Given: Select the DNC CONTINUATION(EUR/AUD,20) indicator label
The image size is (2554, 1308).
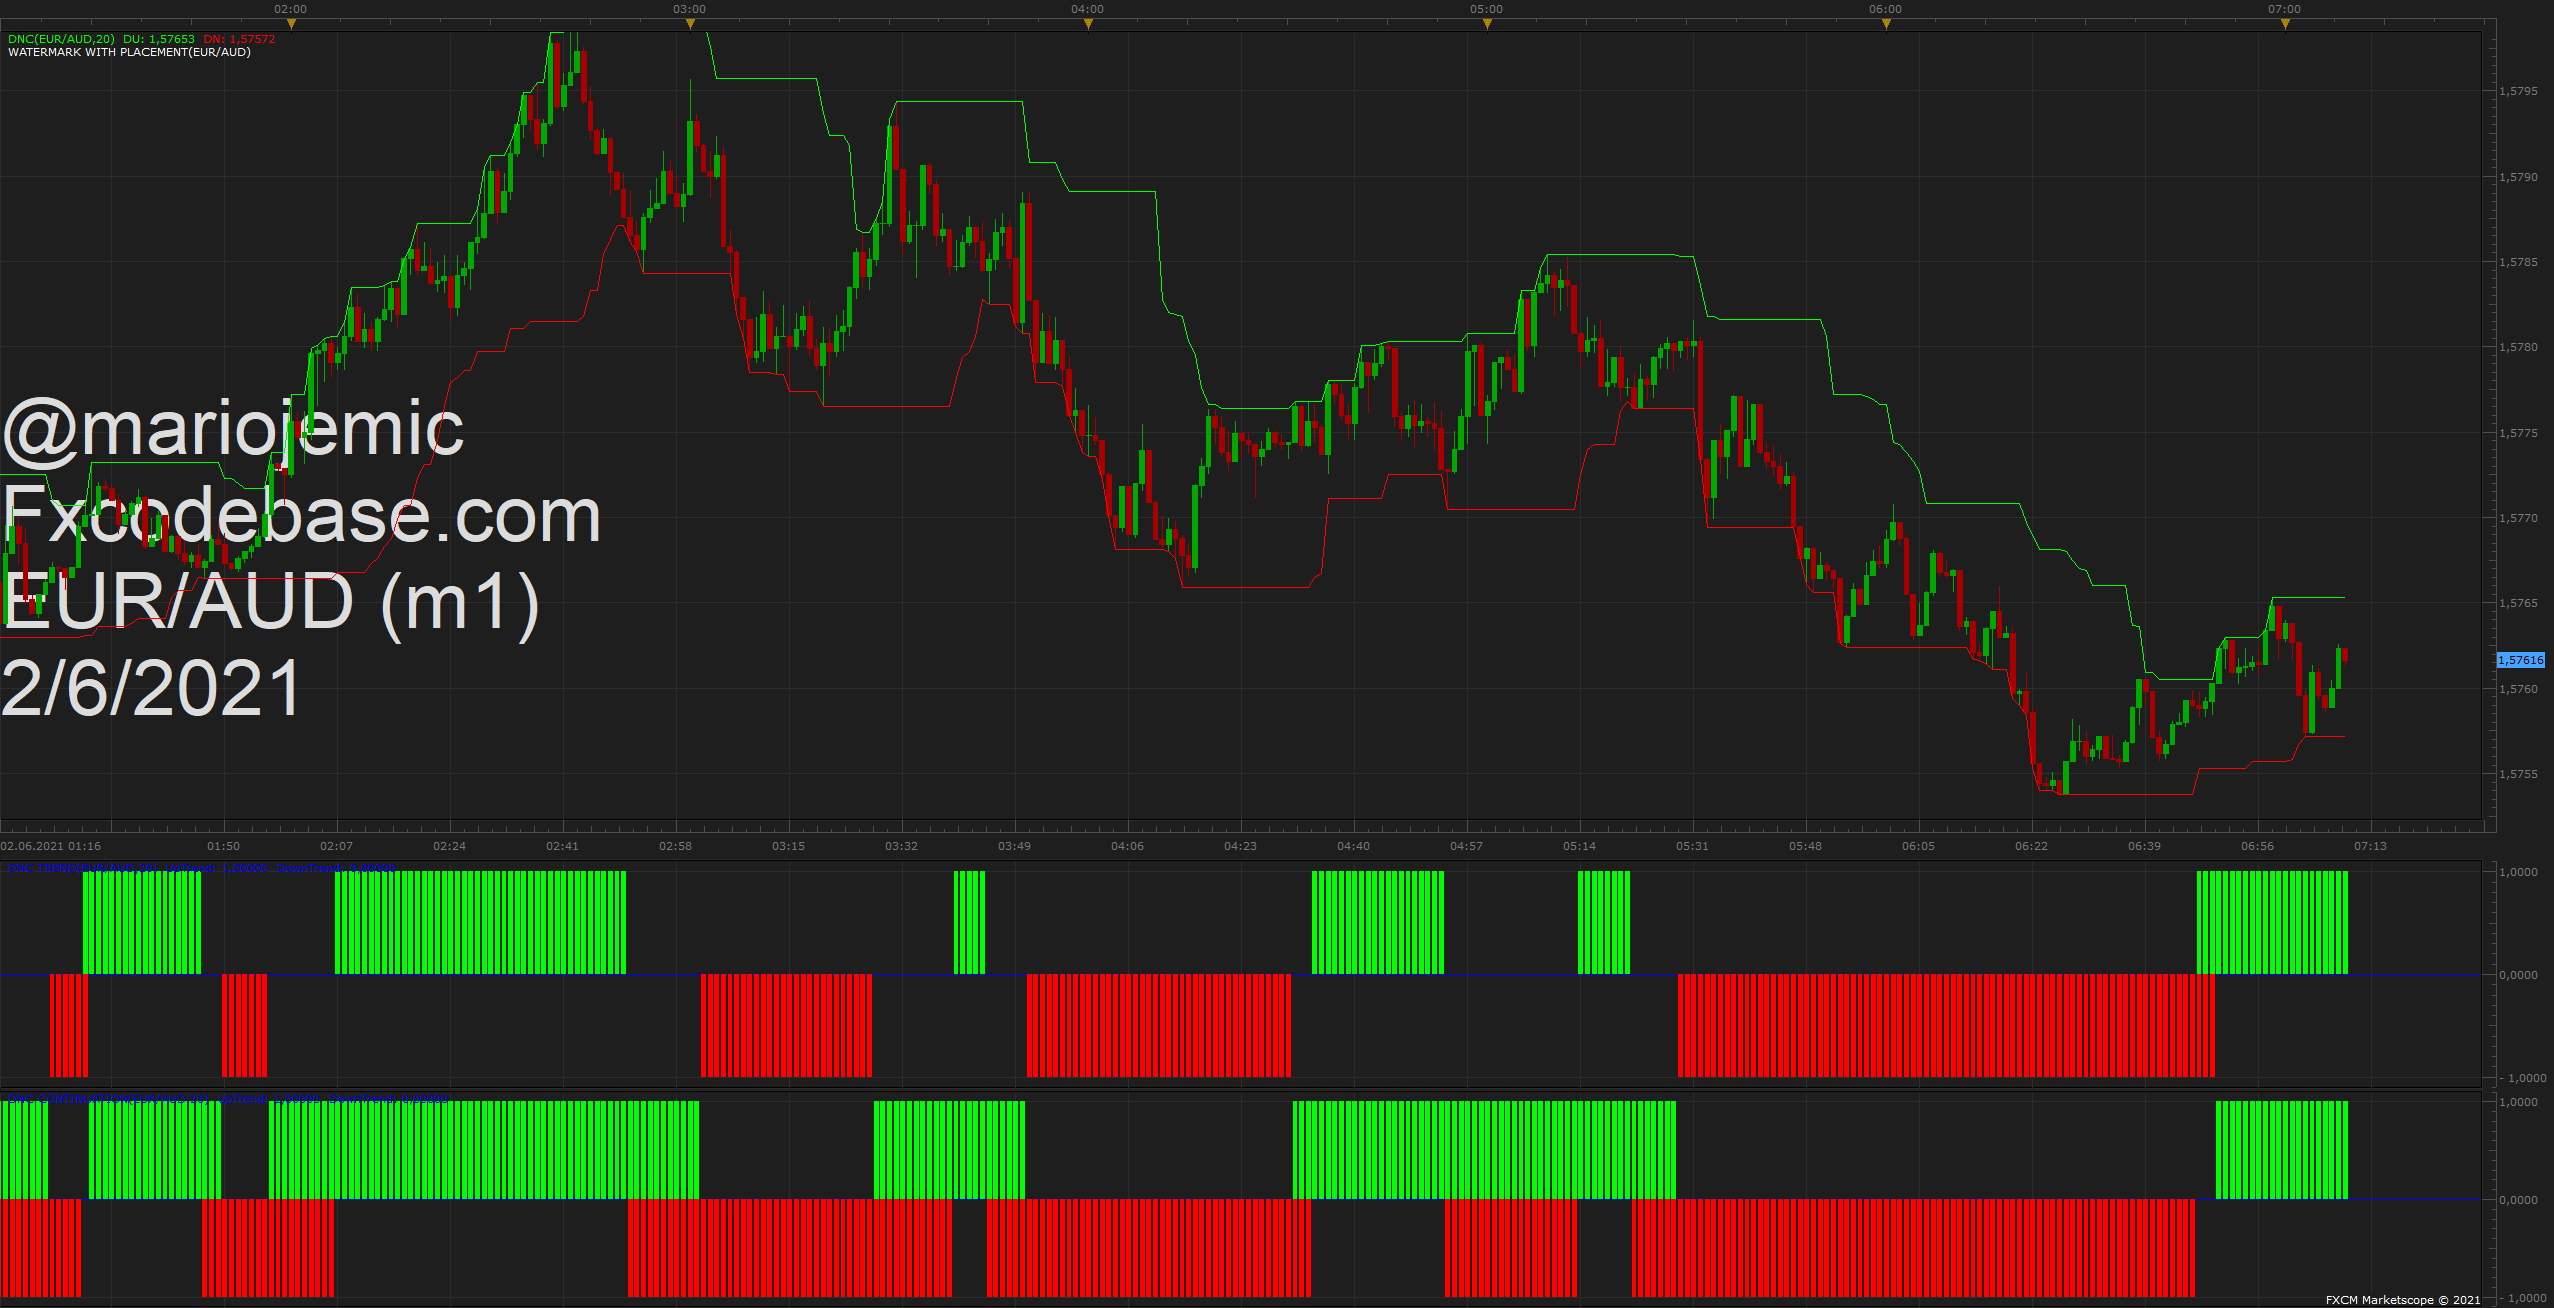Looking at the screenshot, I should pos(108,1100).
